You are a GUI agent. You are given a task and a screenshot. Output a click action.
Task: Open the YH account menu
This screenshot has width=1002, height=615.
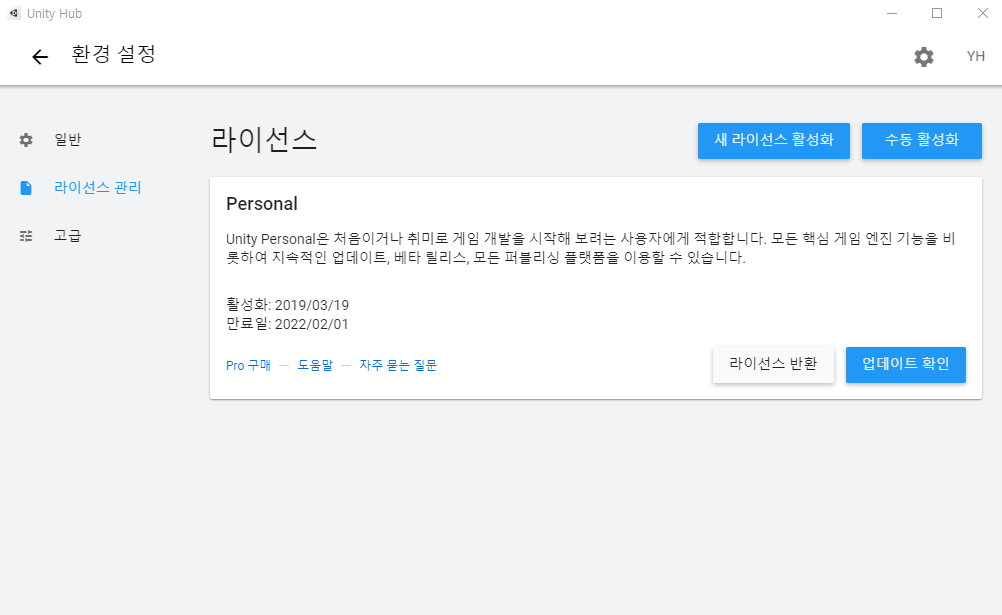coord(975,56)
